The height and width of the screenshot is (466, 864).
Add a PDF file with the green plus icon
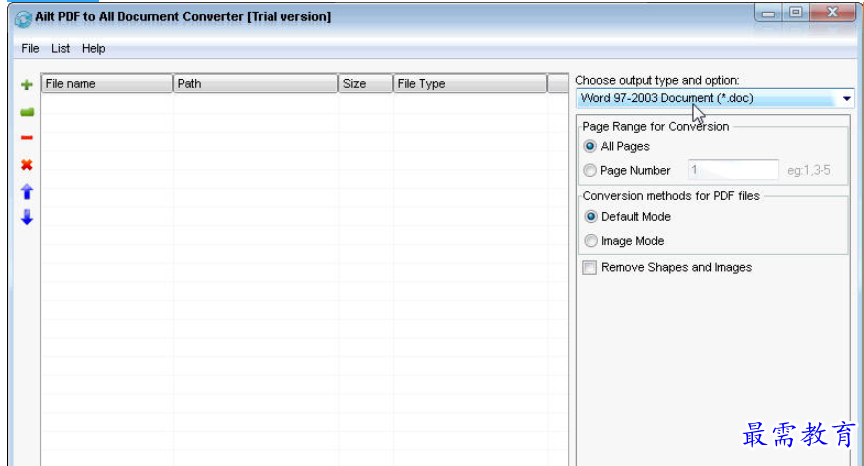[x=27, y=85]
